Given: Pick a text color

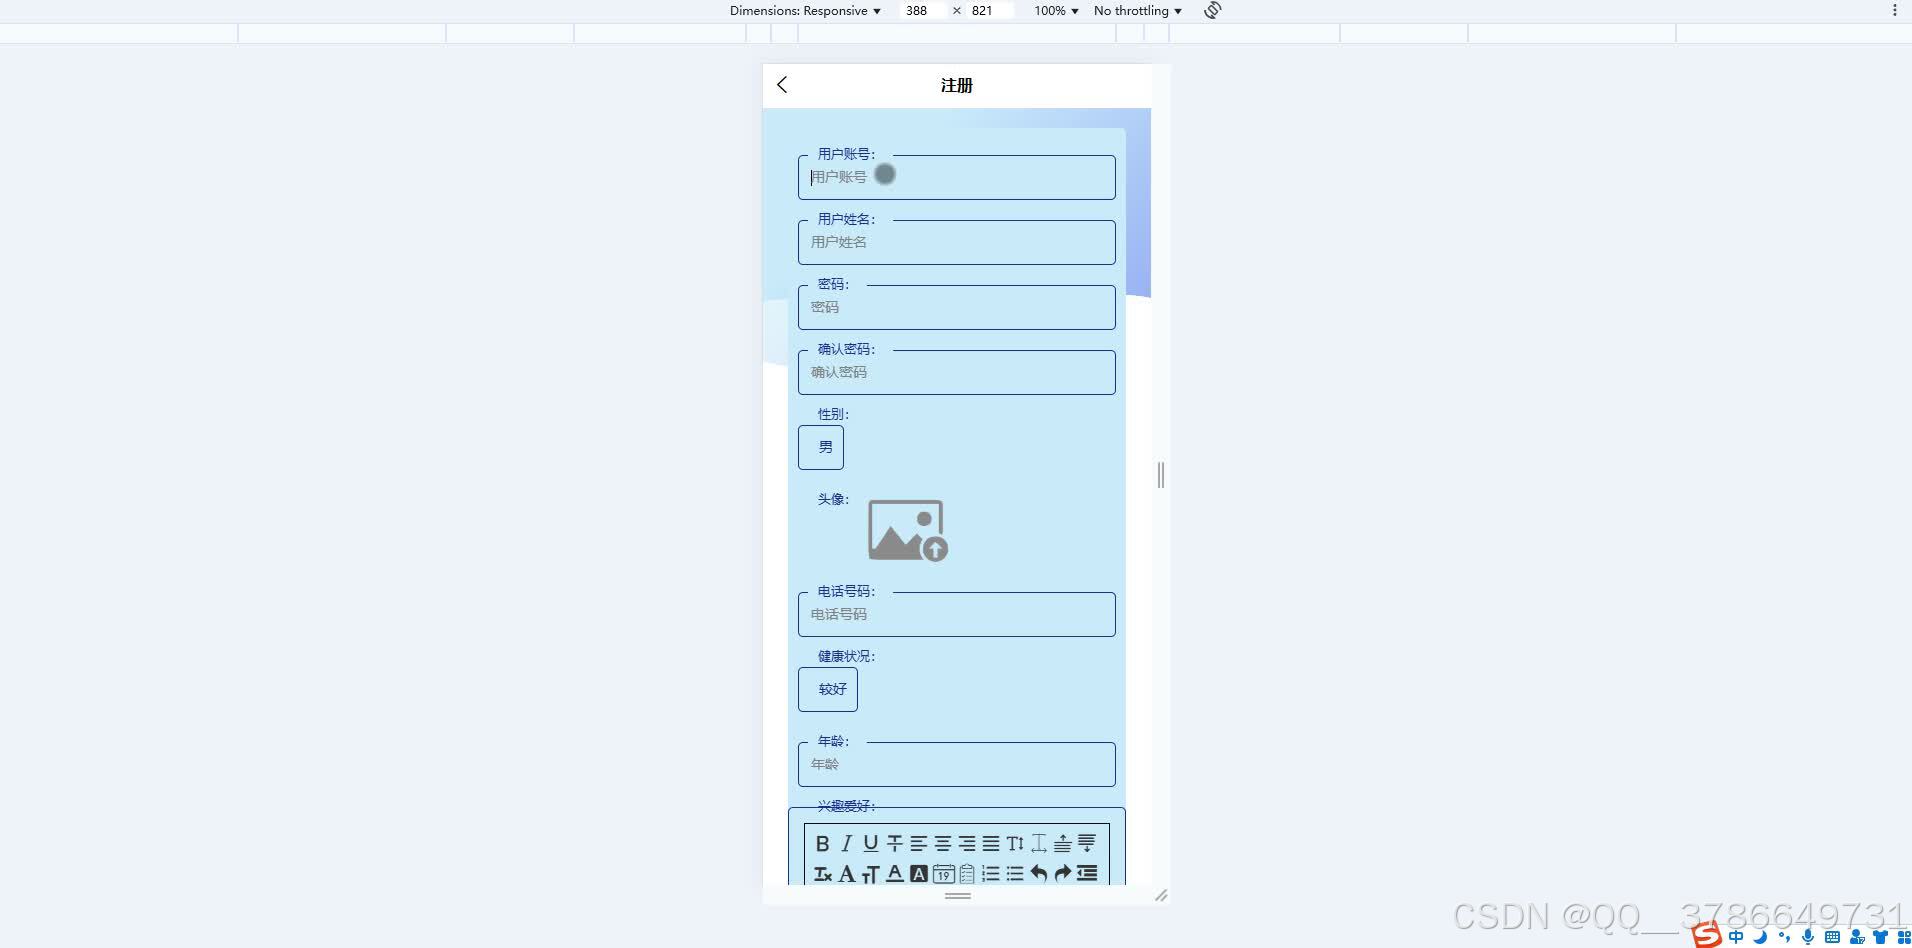Looking at the screenshot, I should (894, 874).
